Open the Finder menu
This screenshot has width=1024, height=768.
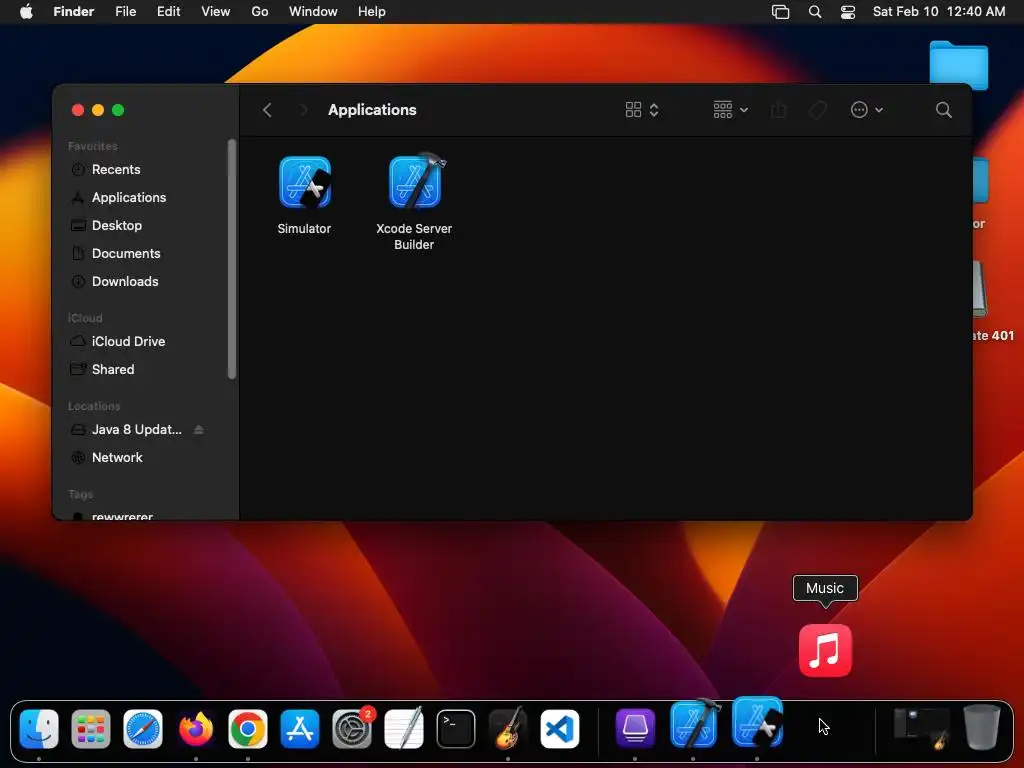pos(74,11)
